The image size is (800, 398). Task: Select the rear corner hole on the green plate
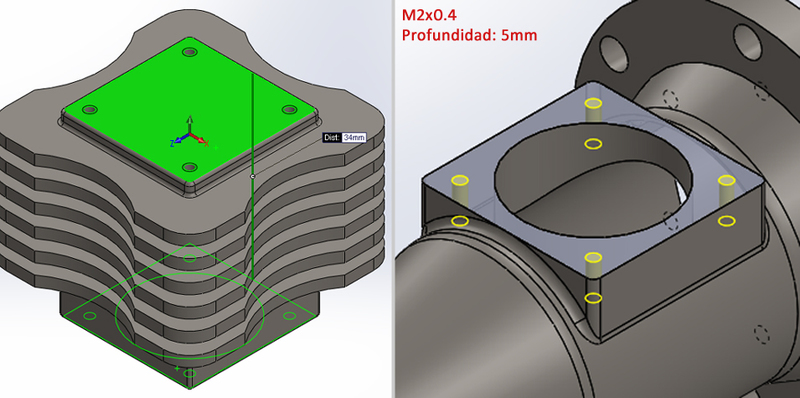click(190, 52)
